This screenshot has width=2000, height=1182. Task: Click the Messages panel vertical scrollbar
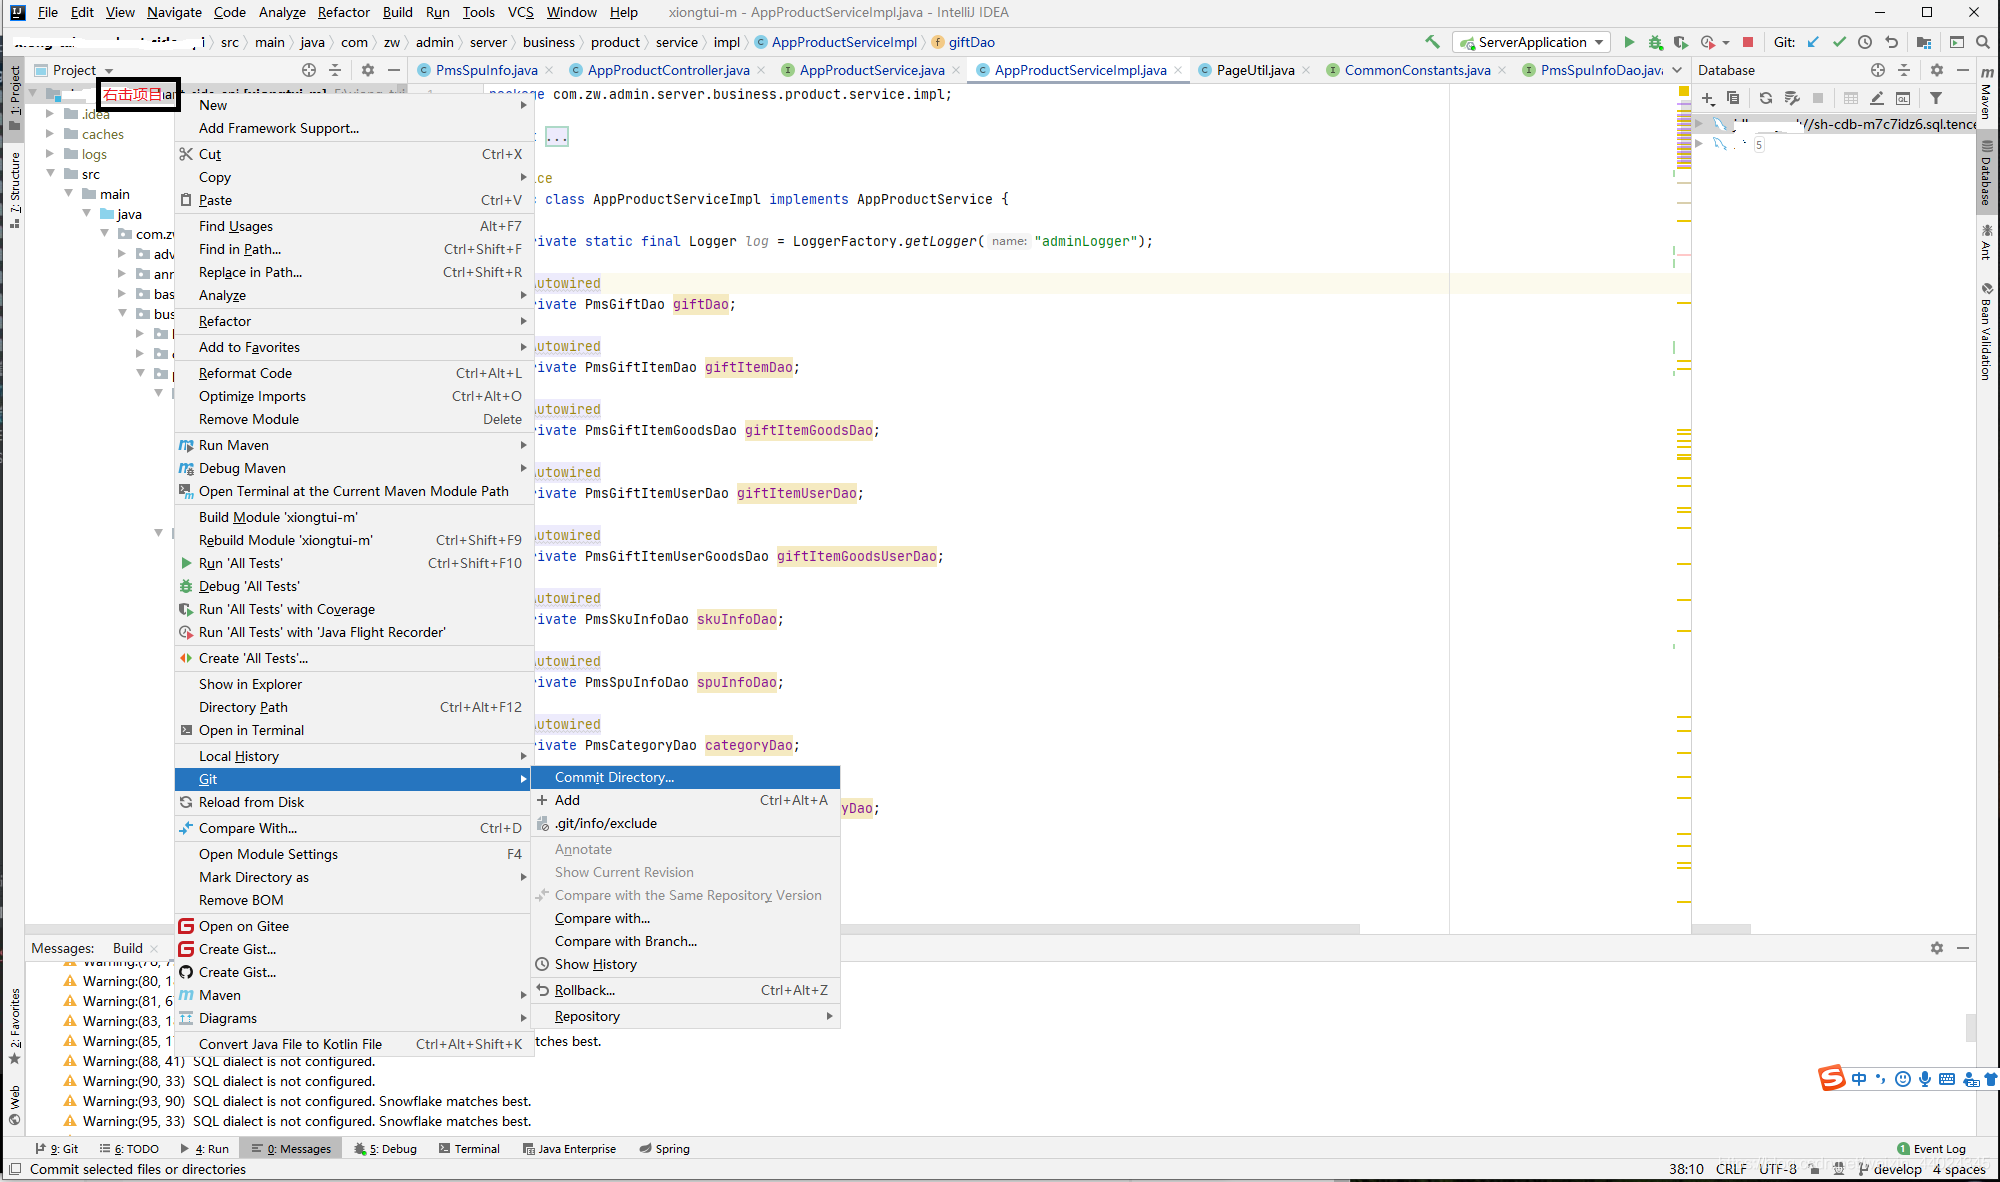(x=1970, y=1028)
